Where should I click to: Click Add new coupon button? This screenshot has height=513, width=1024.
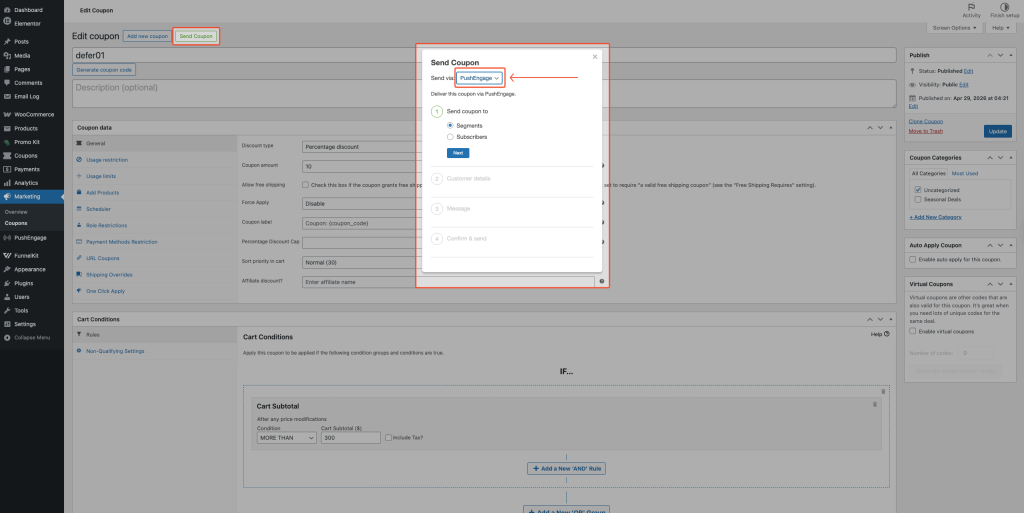coord(147,37)
